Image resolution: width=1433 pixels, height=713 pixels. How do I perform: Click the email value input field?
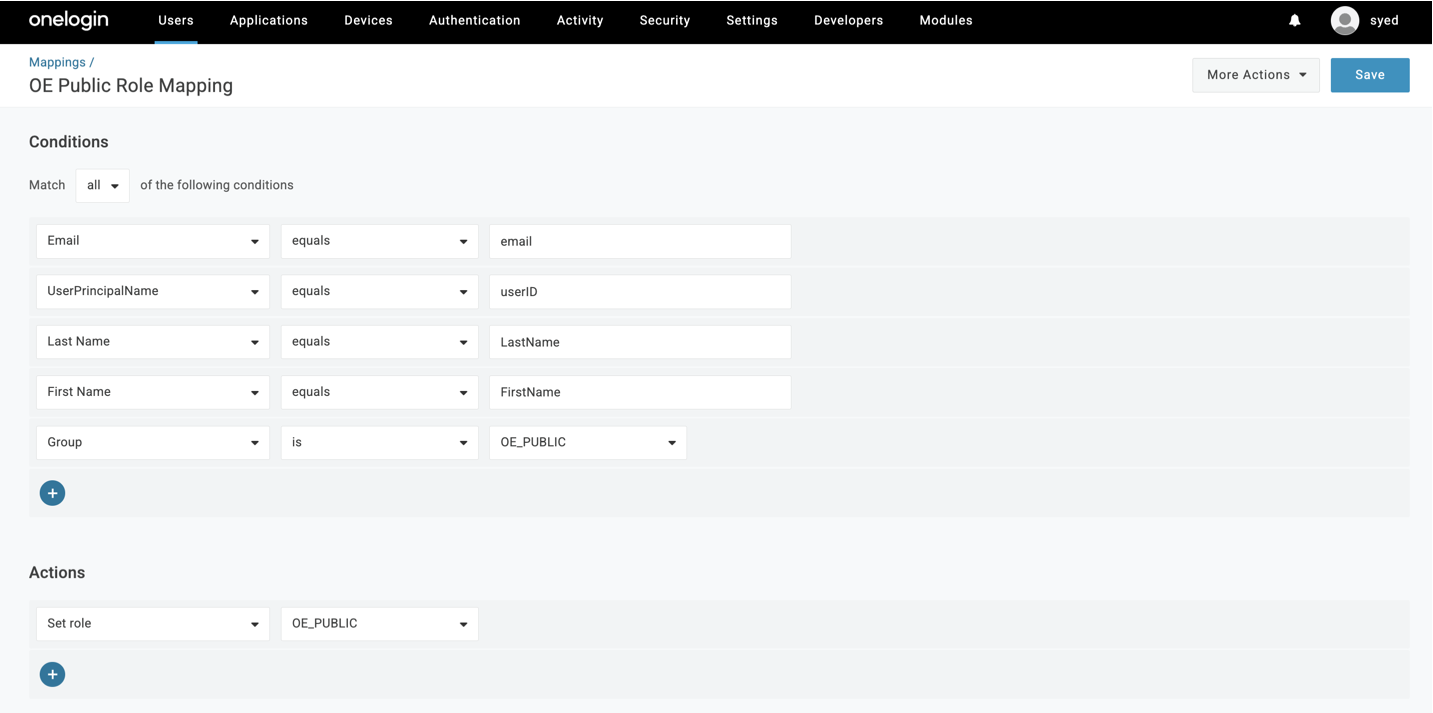click(640, 241)
